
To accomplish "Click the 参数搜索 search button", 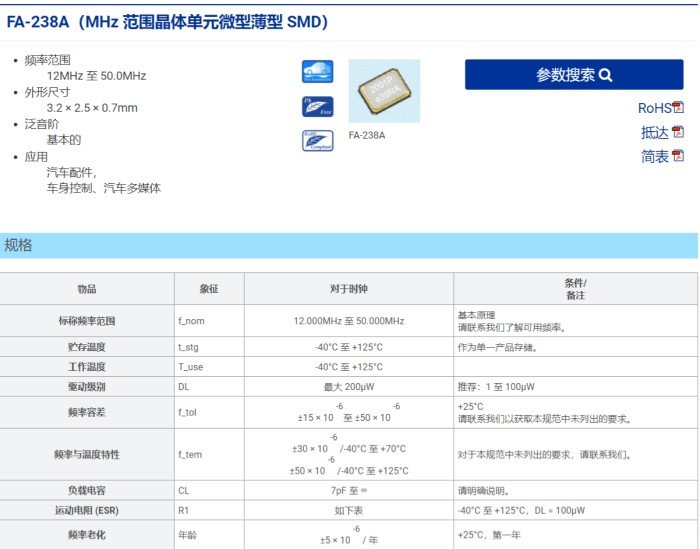I will (573, 75).
